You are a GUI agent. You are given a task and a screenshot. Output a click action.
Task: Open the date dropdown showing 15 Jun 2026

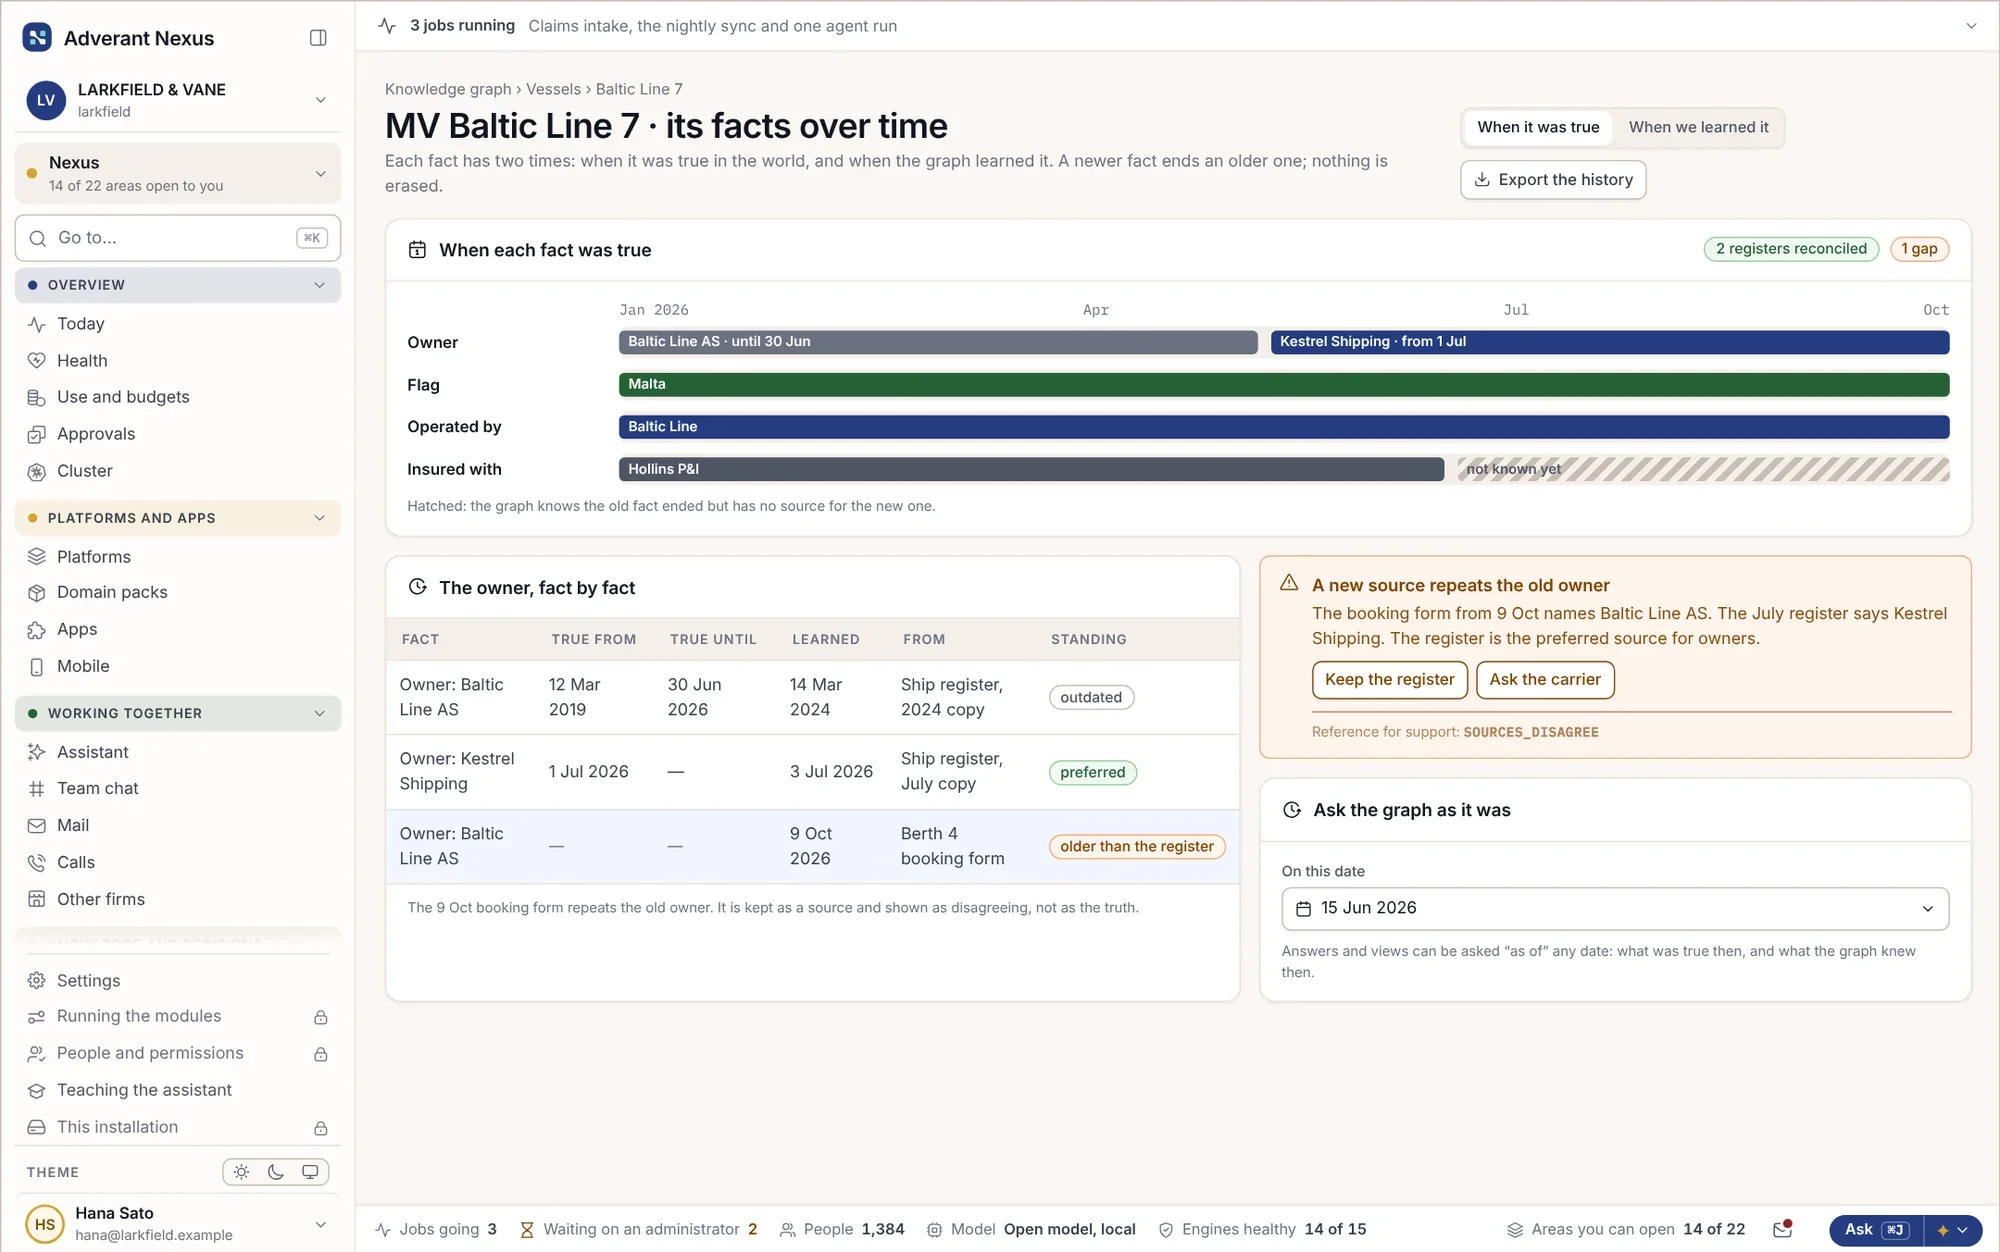[x=1615, y=908]
